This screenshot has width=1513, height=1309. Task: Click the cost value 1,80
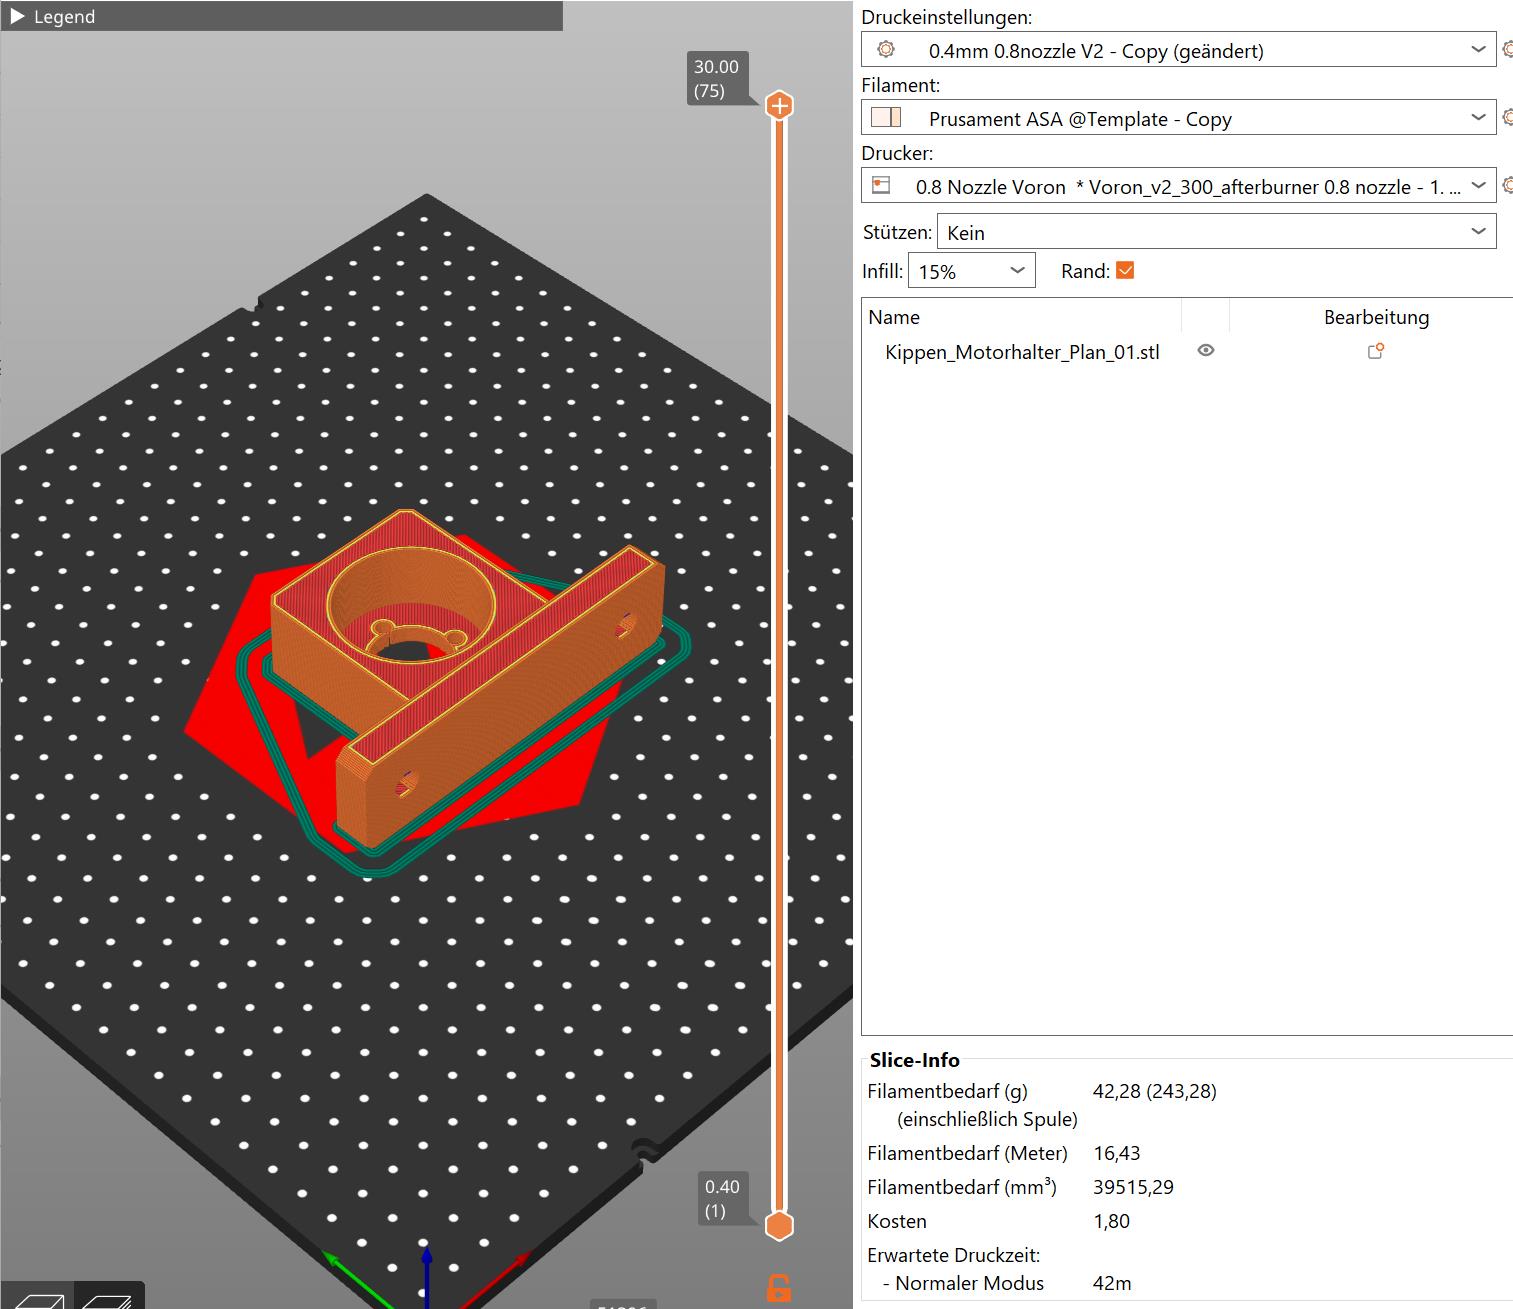[x=1111, y=1221]
